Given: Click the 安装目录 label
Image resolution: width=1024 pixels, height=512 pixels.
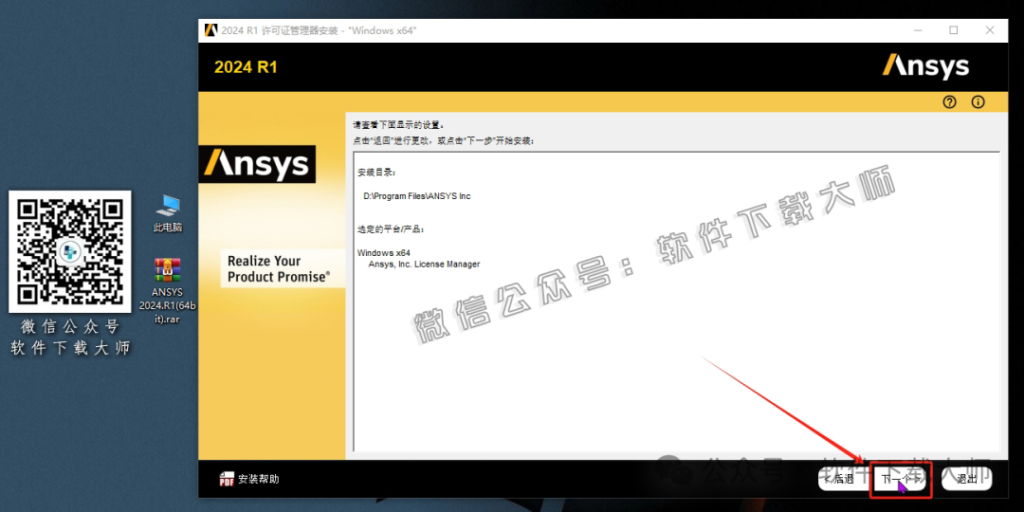Looking at the screenshot, I should pyautogui.click(x=377, y=172).
